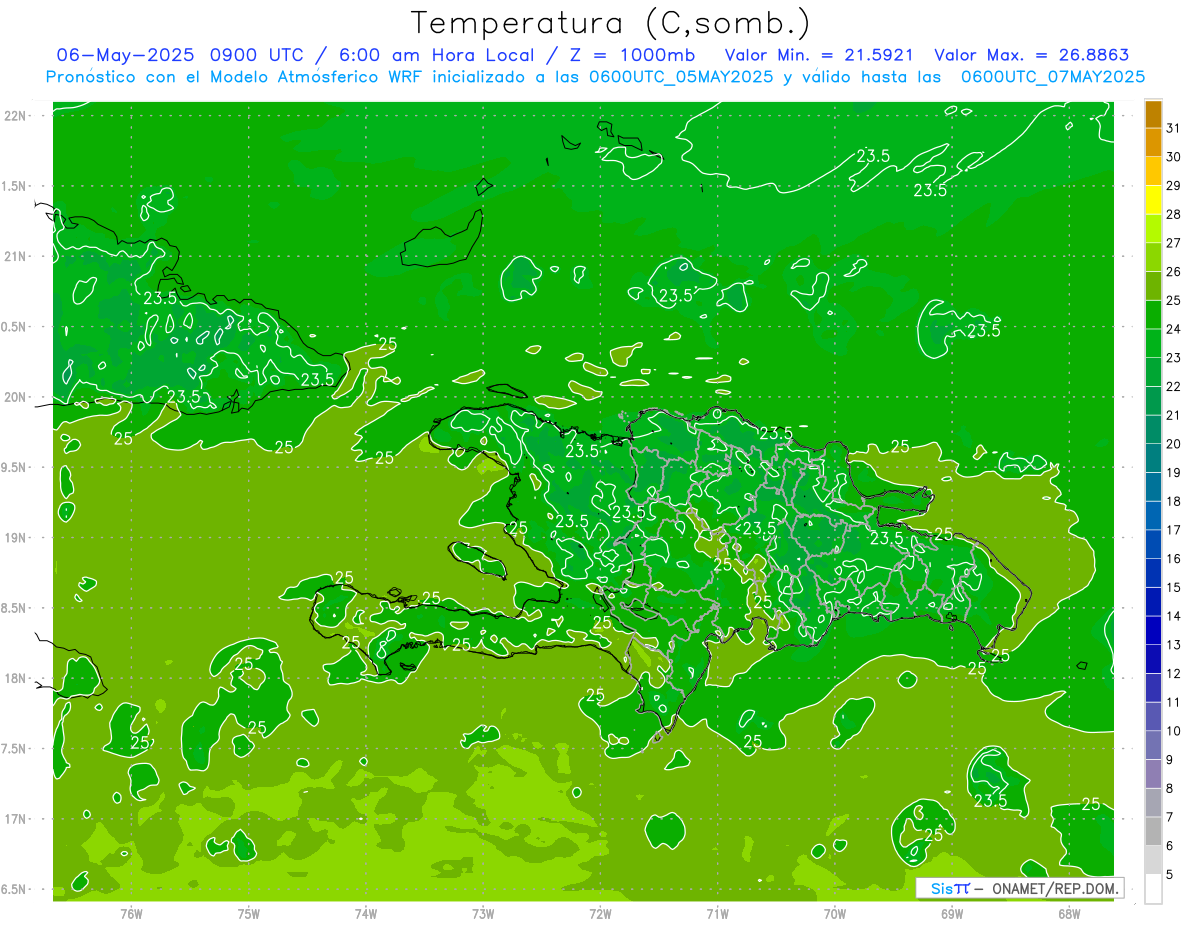Click the purple colorbar swatch between 9 and 10
Image resolution: width=1200 pixels, height=927 pixels.
[x=1154, y=746]
